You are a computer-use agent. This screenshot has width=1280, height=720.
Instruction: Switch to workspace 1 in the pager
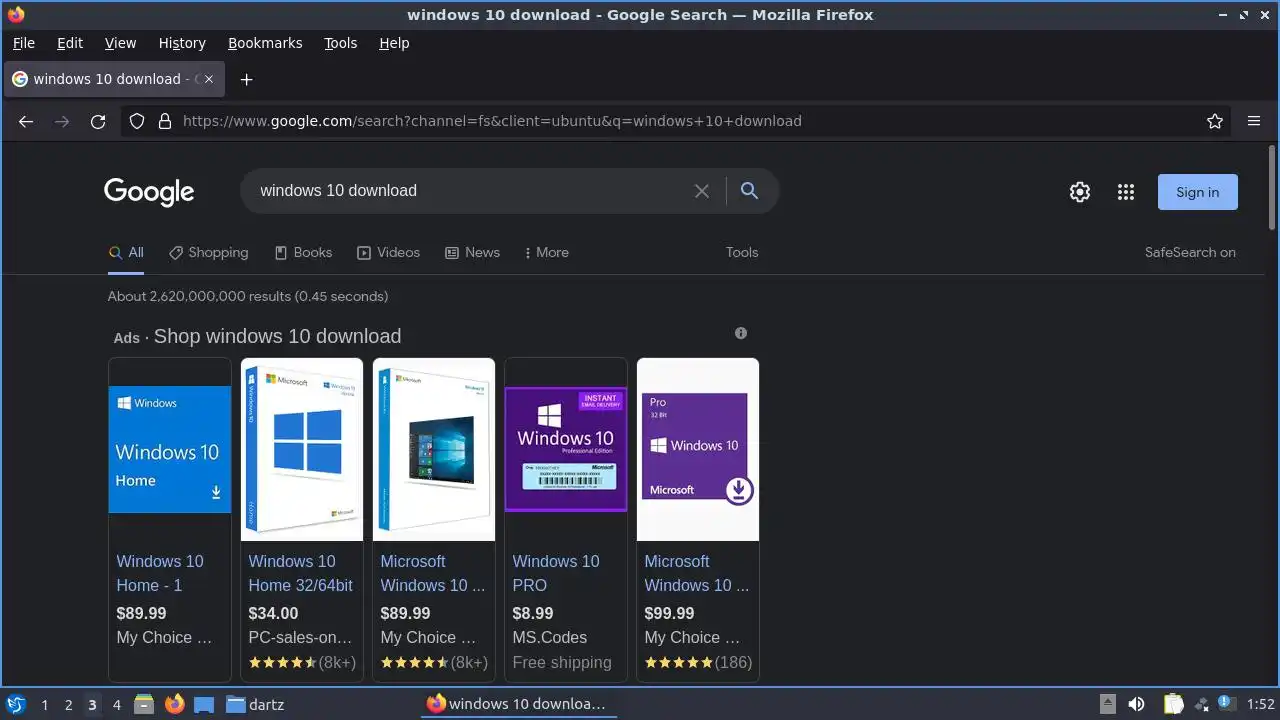[44, 705]
